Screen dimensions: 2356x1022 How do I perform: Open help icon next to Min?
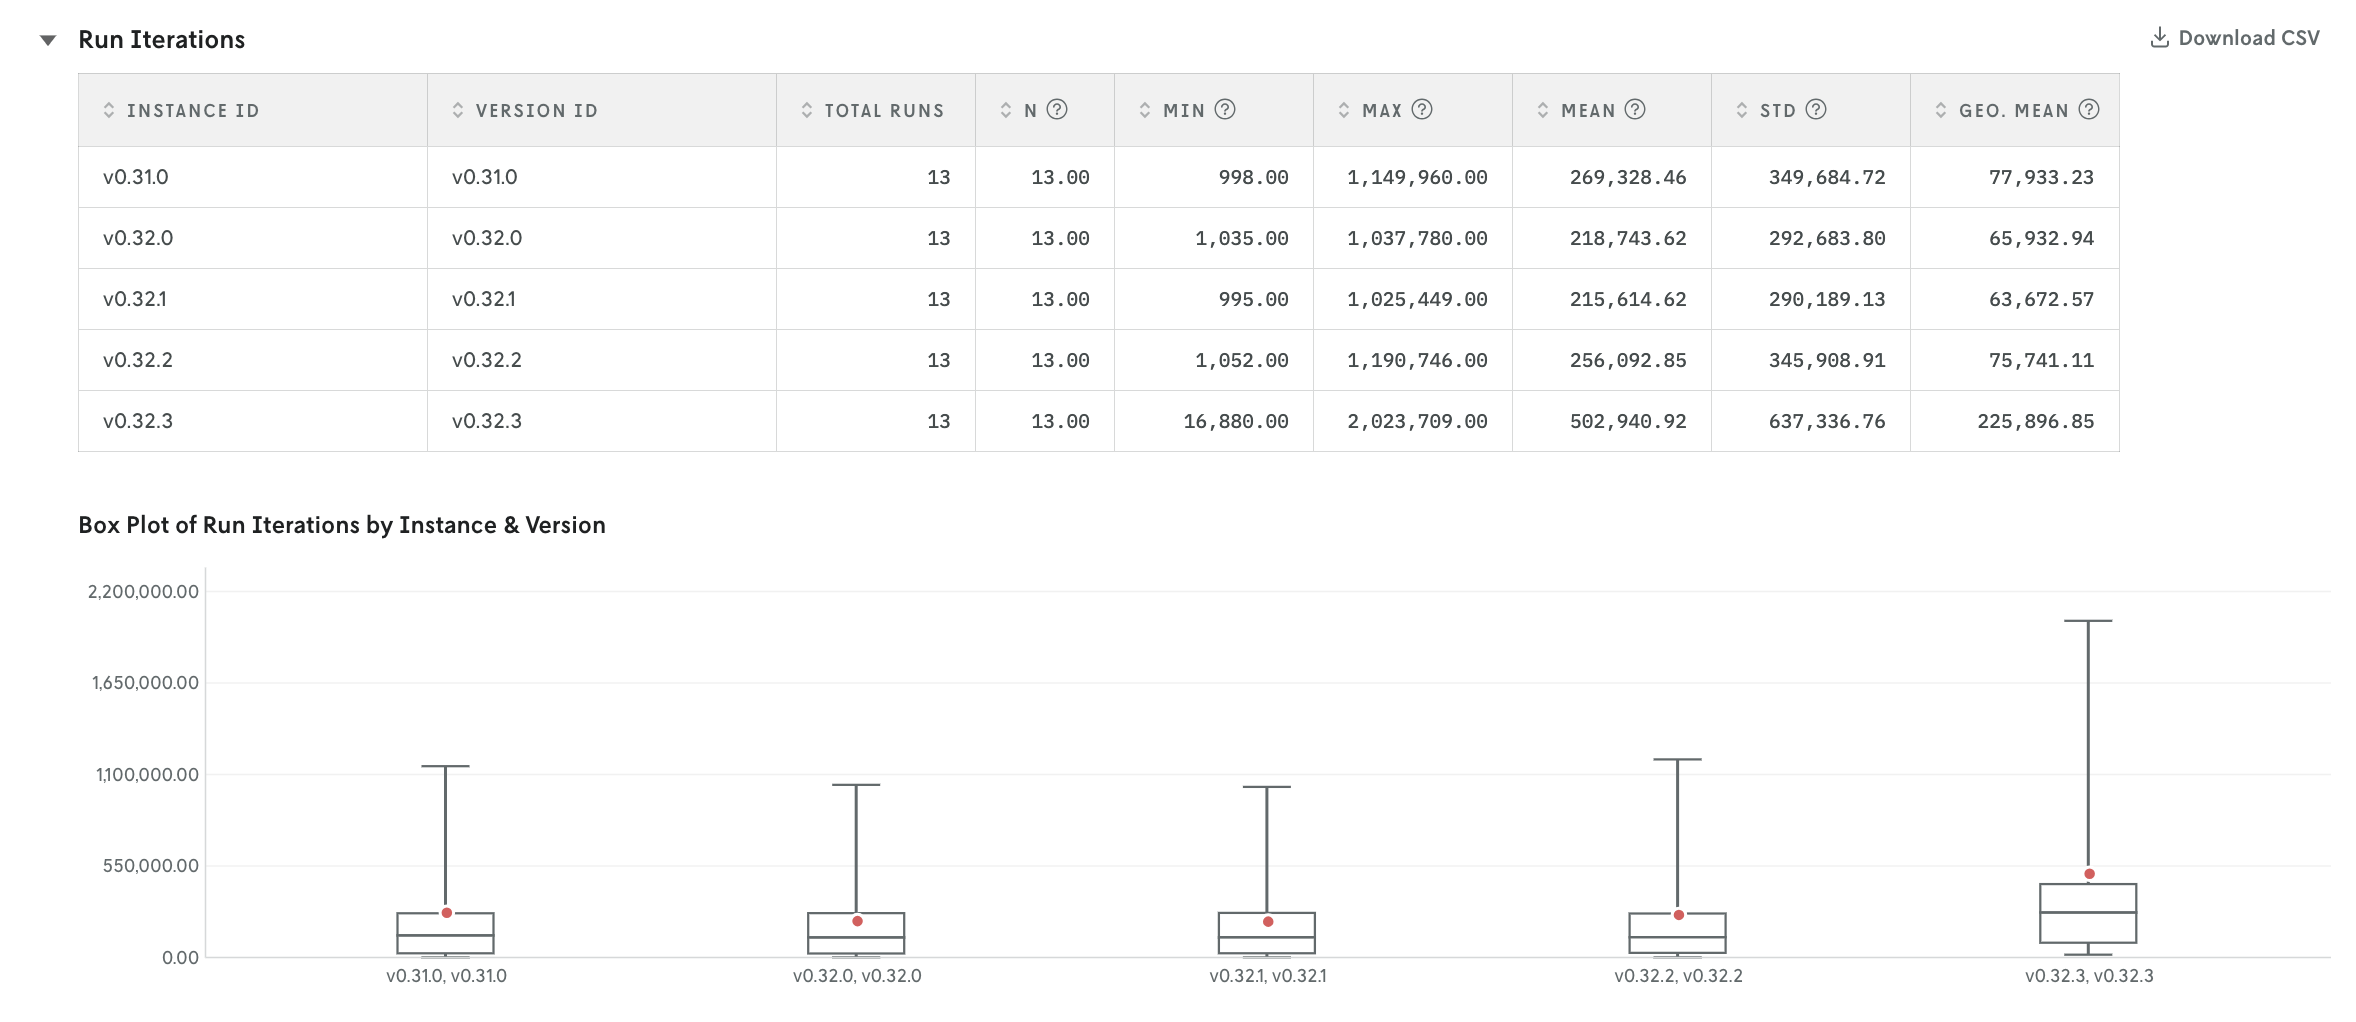1225,109
